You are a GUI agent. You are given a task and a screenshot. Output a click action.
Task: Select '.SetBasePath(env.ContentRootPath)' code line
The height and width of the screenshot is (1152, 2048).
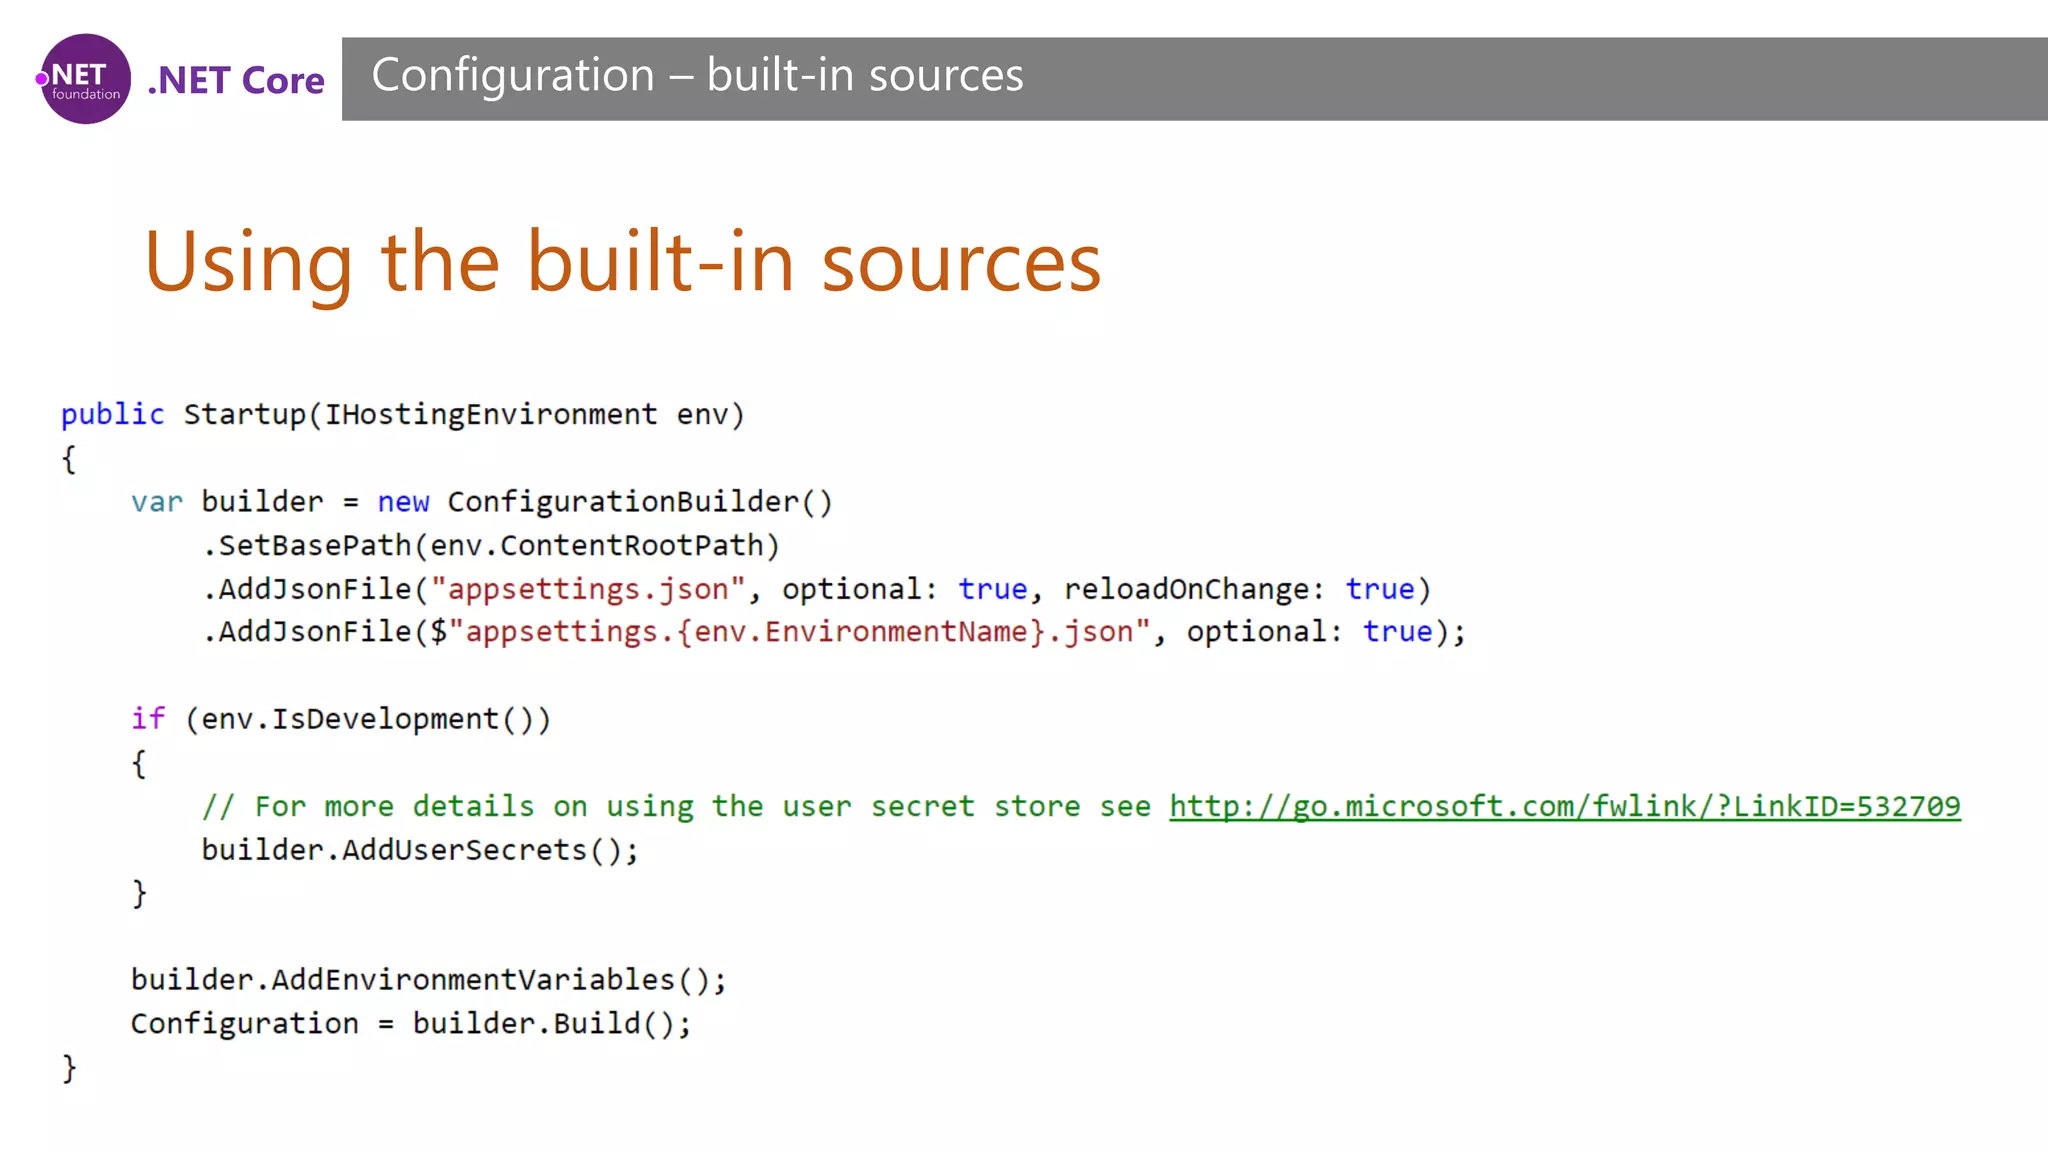tap(491, 545)
